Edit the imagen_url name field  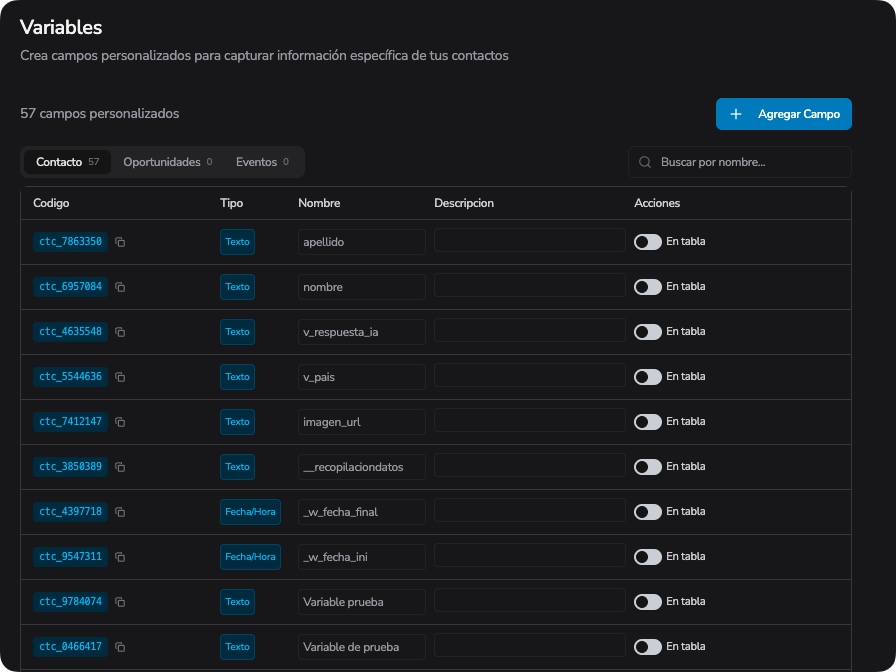coord(362,422)
